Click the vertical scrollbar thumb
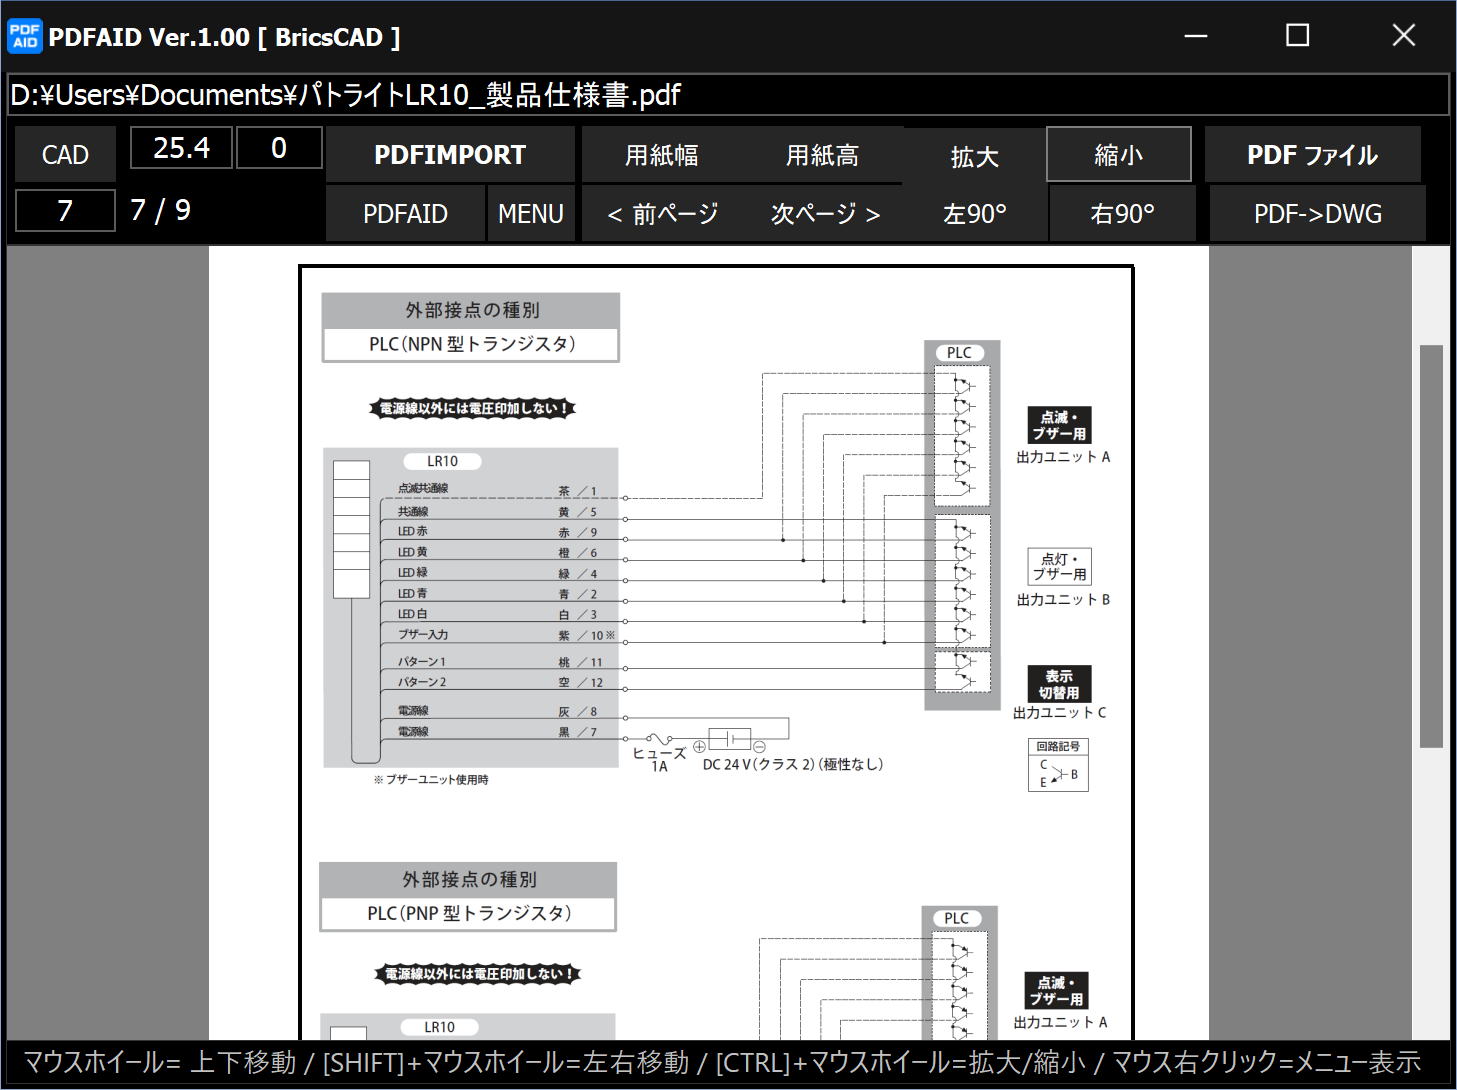Screen dimensions: 1457x1090 [1431, 546]
